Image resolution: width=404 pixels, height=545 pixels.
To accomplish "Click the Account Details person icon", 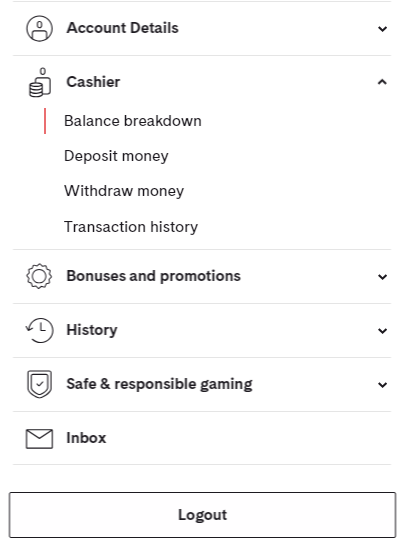I will click(39, 29).
